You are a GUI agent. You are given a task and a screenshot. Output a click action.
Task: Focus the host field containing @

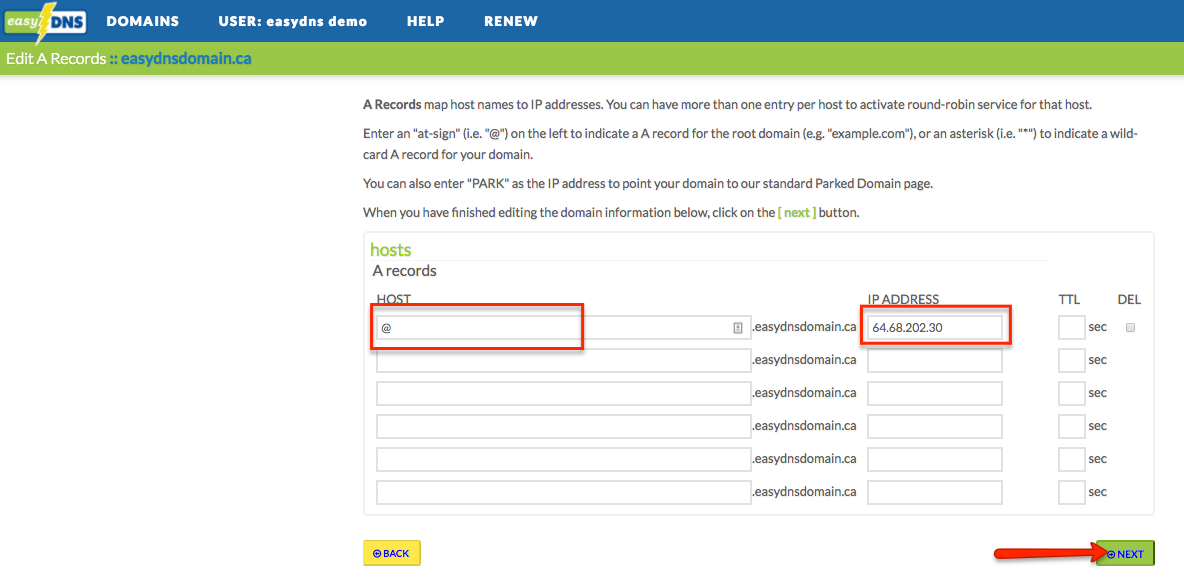pyautogui.click(x=563, y=328)
